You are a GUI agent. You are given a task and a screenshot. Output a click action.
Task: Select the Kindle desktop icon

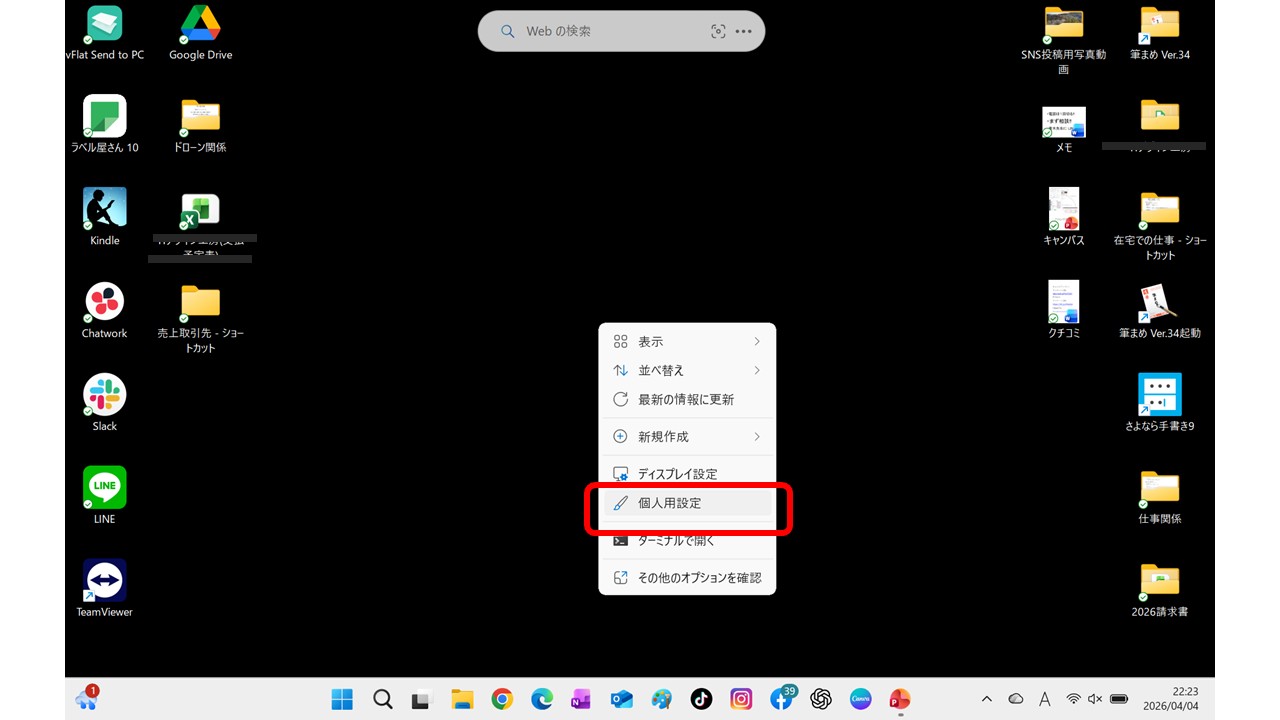pos(105,211)
